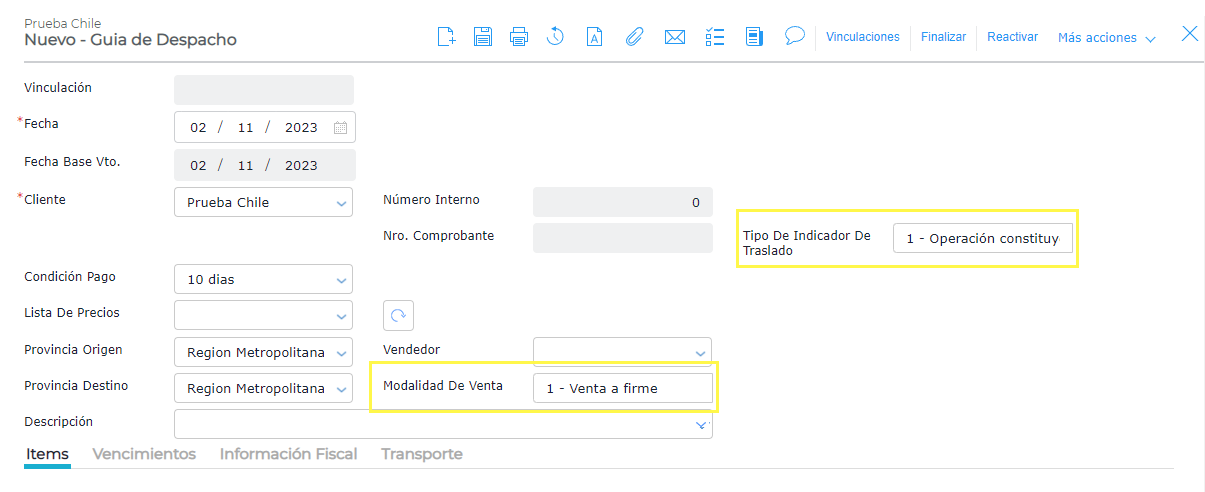Attach a file with paperclip icon
The image size is (1205, 492).
[634, 37]
